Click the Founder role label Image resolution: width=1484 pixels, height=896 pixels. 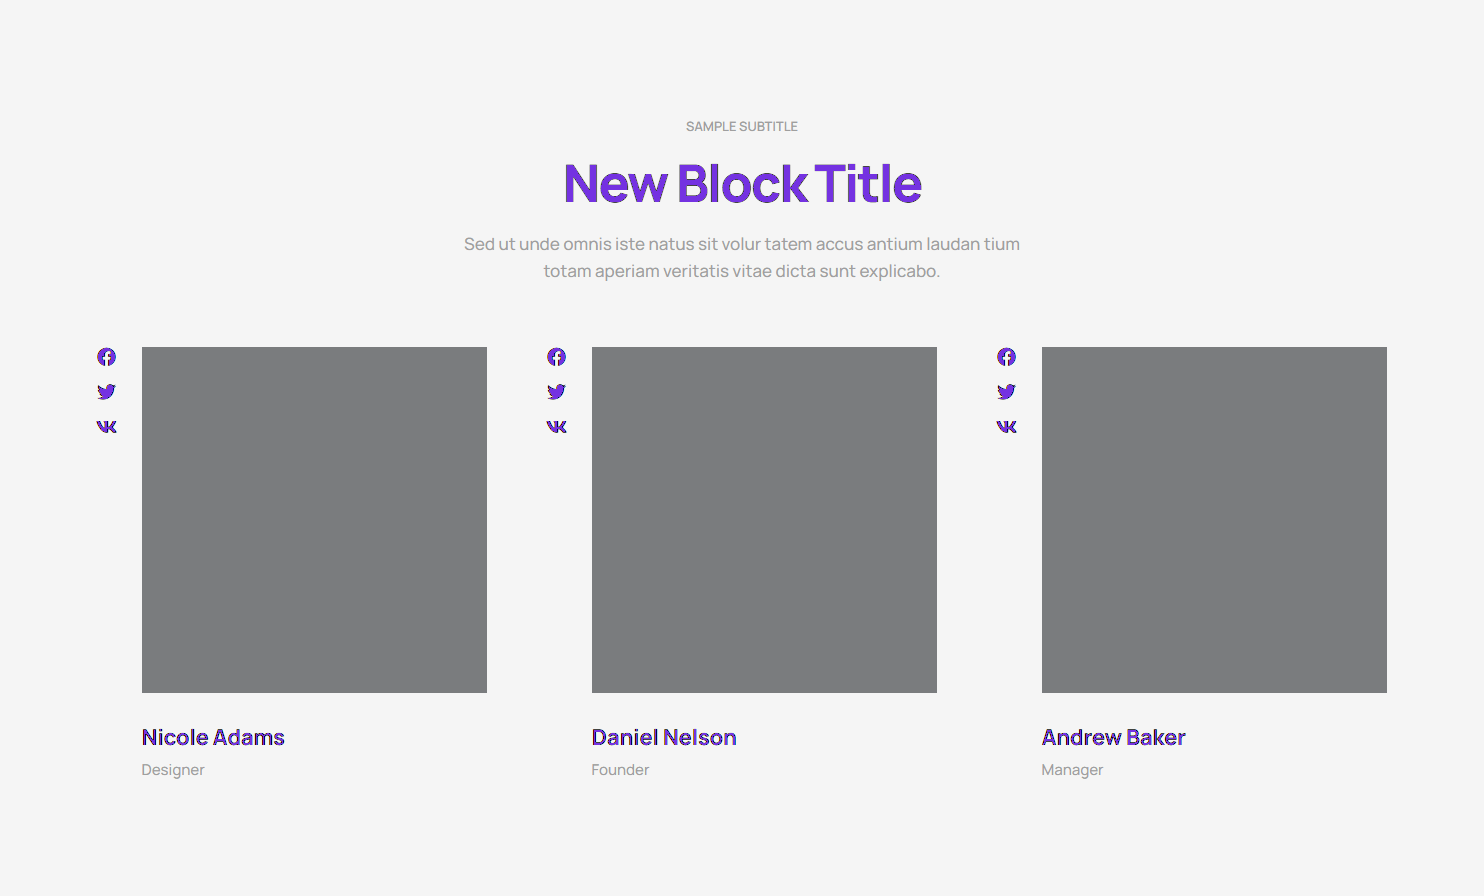(620, 770)
